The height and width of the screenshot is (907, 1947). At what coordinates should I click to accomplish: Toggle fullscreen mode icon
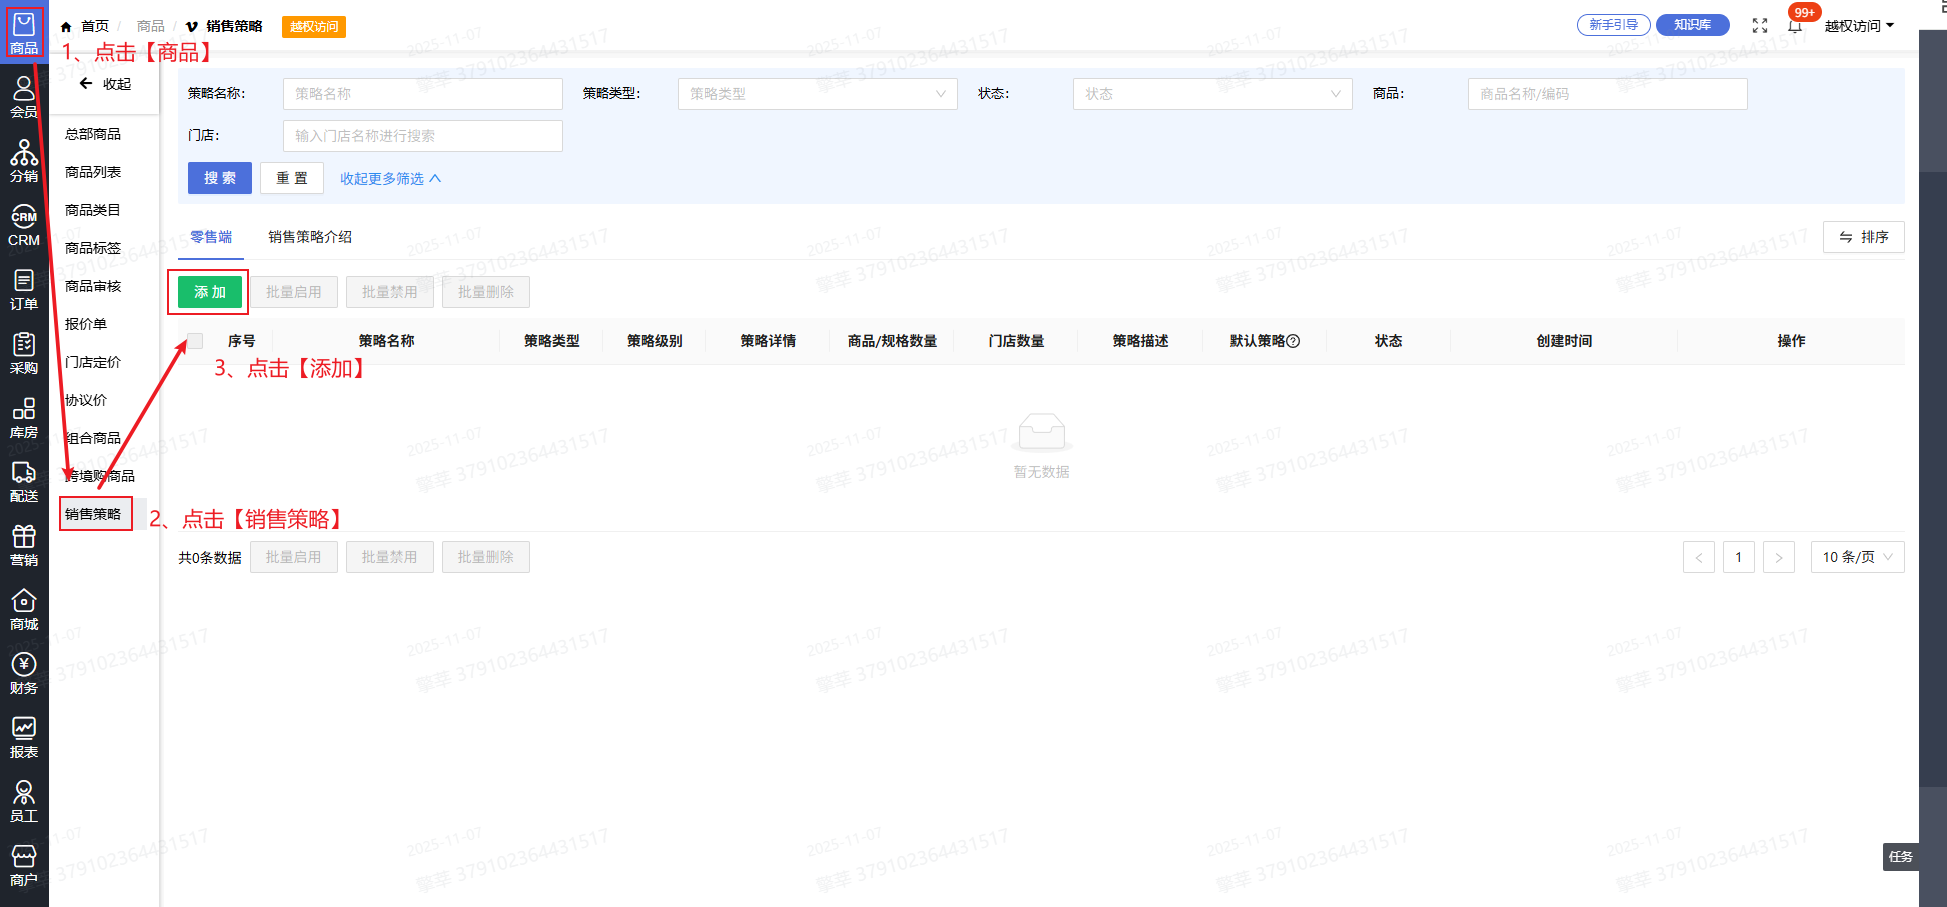coord(1760,26)
